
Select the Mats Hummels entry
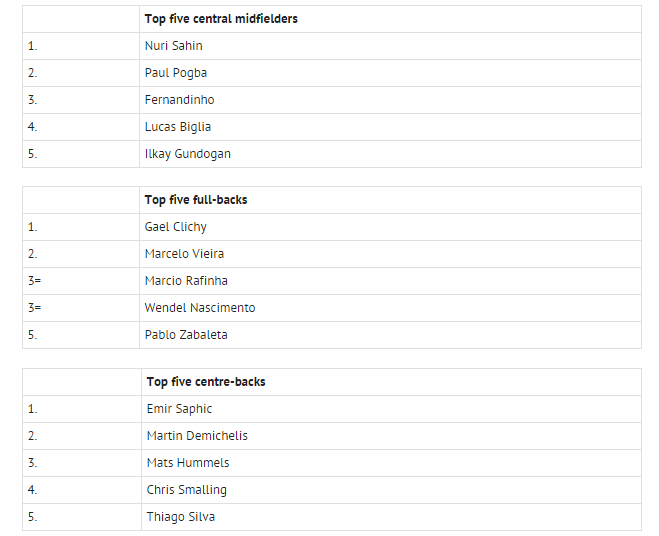188,463
